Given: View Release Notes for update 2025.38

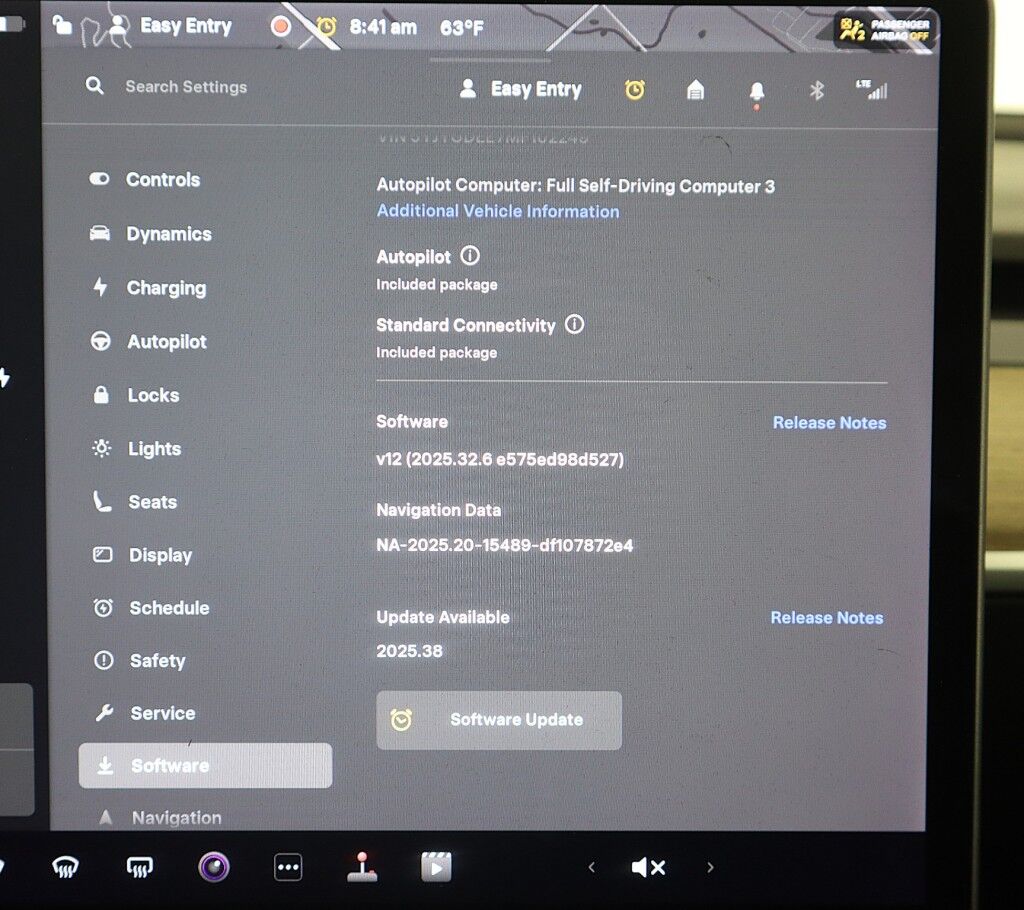Looking at the screenshot, I should tap(826, 617).
